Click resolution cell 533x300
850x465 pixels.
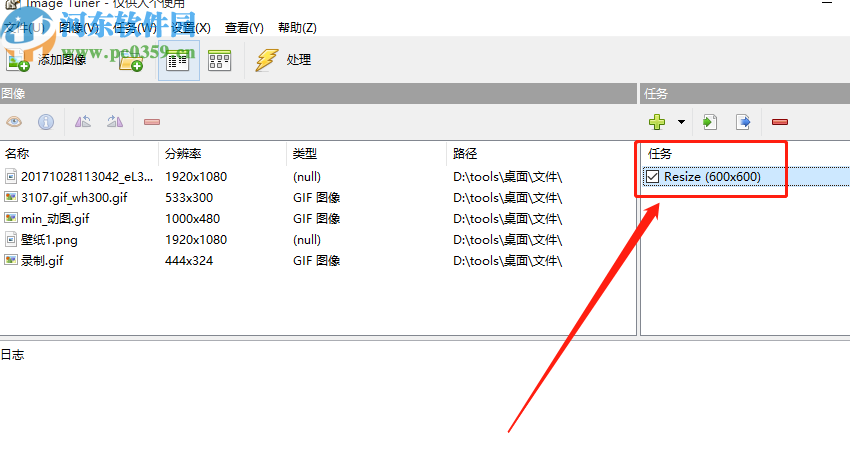[x=189, y=198]
